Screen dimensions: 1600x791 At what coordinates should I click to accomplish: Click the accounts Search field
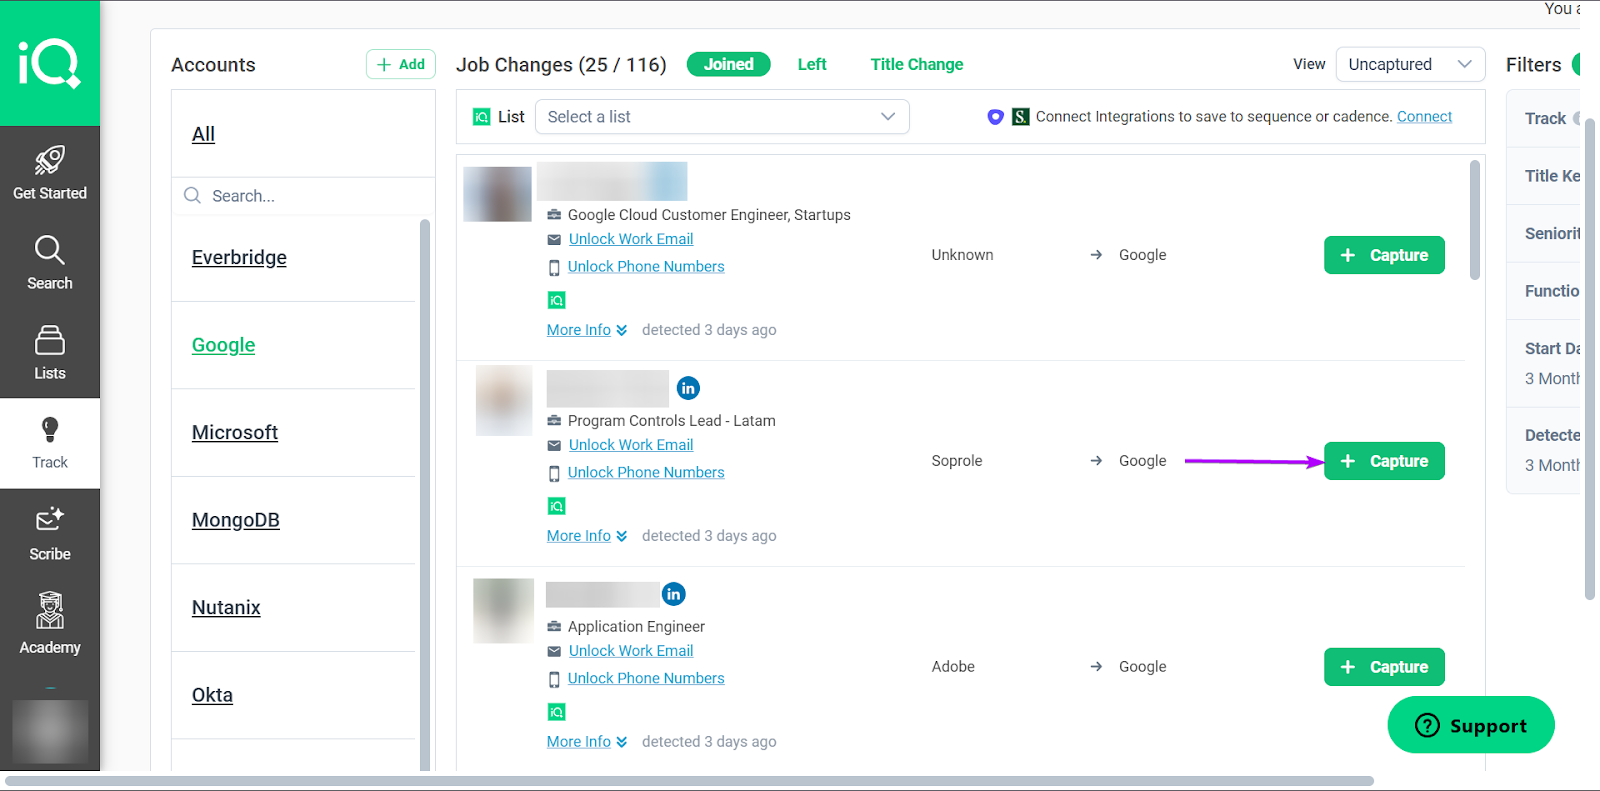point(303,196)
